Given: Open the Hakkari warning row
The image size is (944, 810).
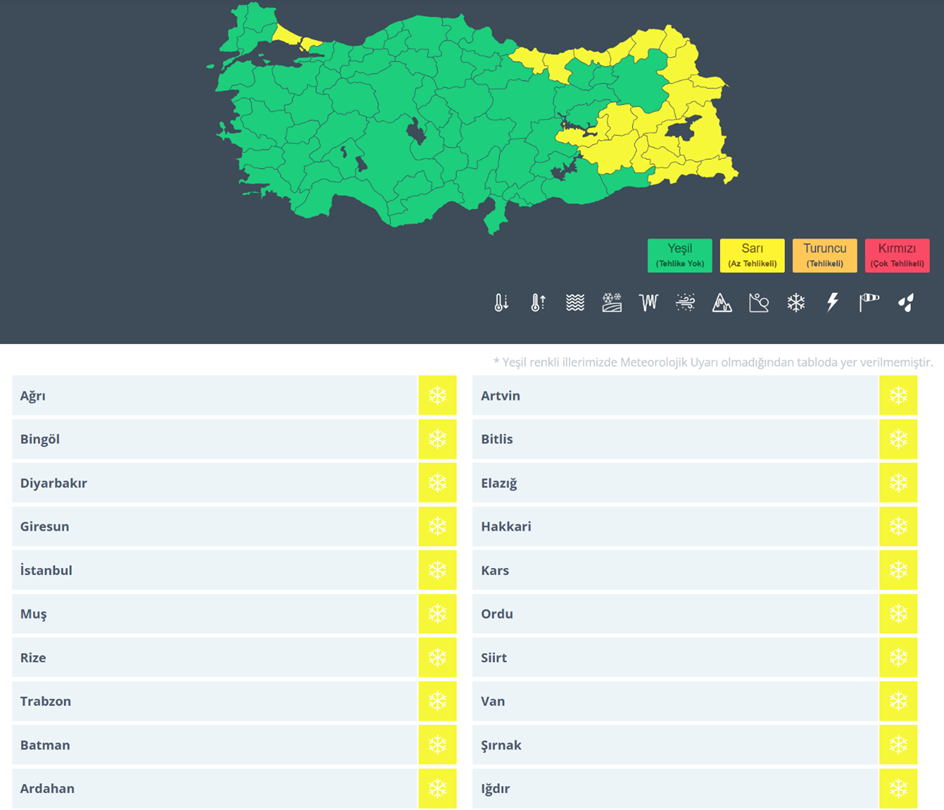Looking at the screenshot, I should (x=675, y=526).
